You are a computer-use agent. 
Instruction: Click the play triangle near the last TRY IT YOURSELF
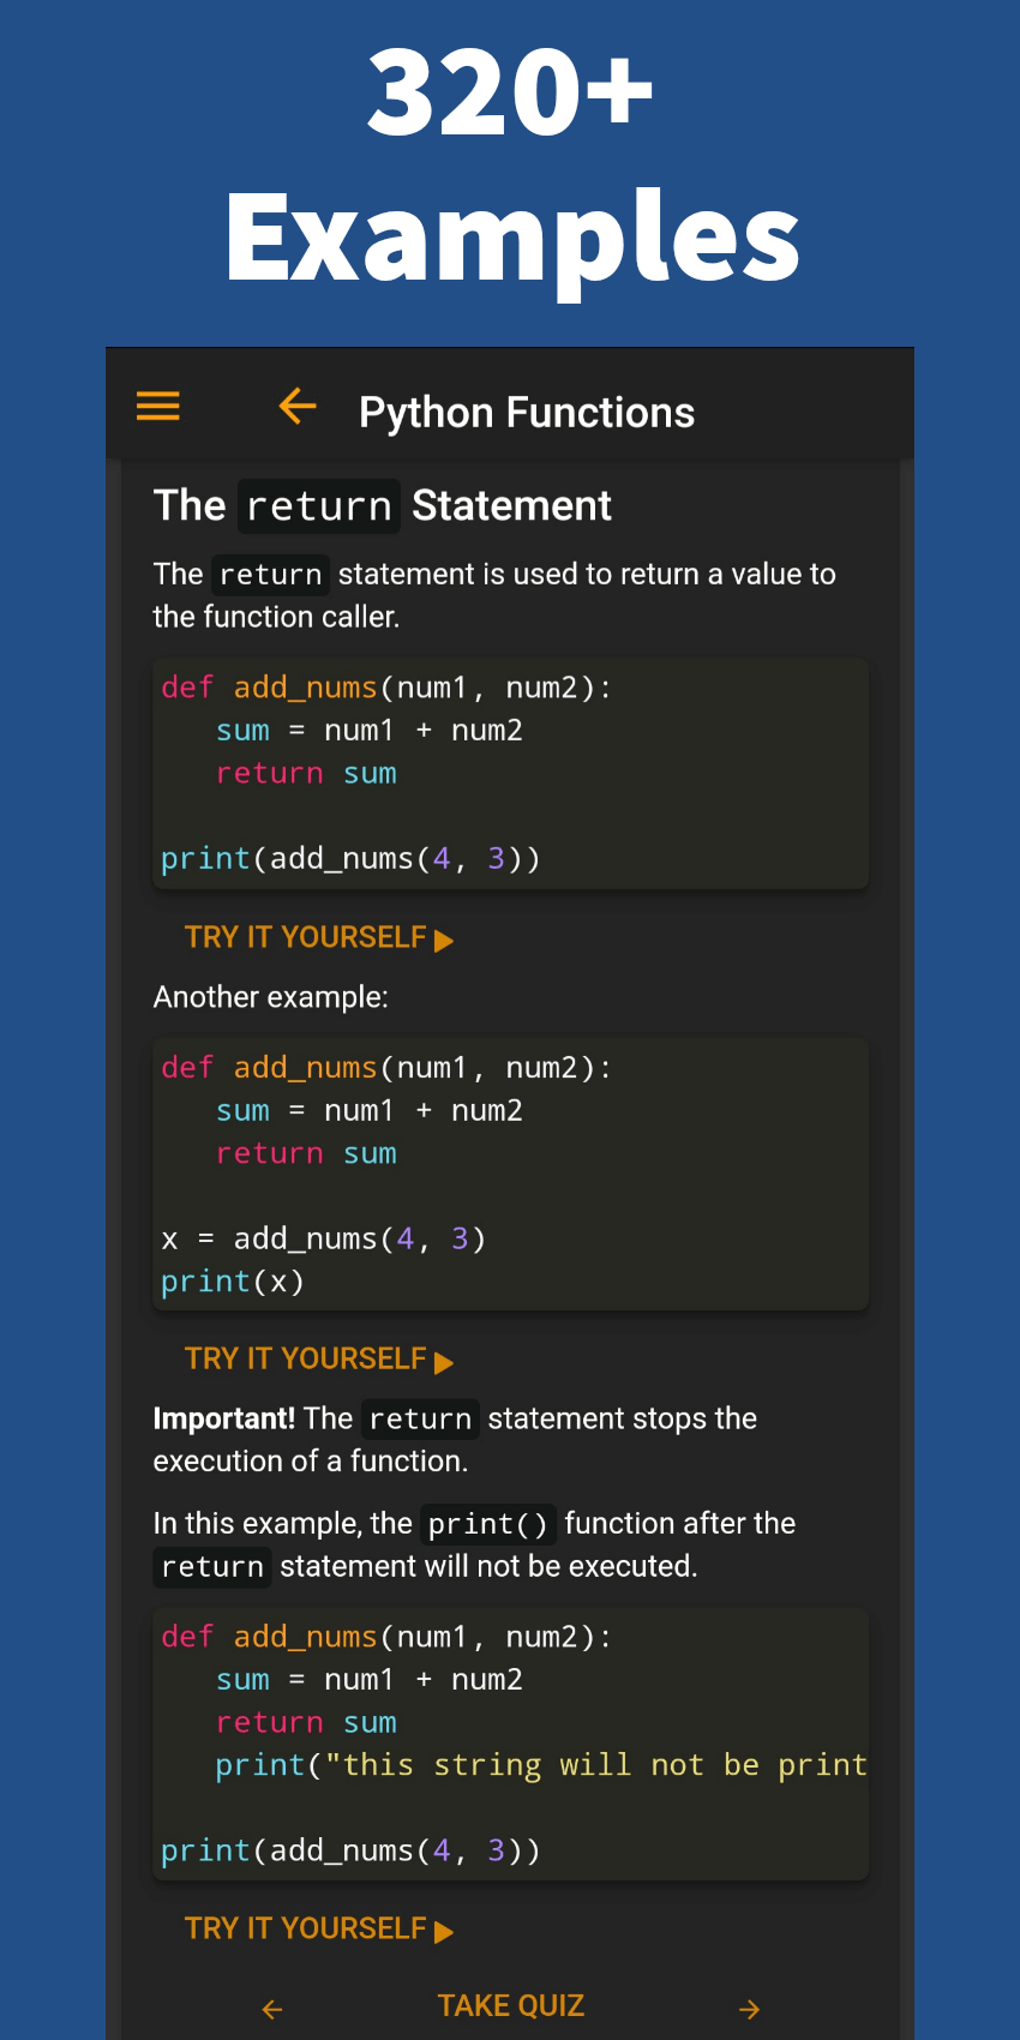click(443, 1930)
